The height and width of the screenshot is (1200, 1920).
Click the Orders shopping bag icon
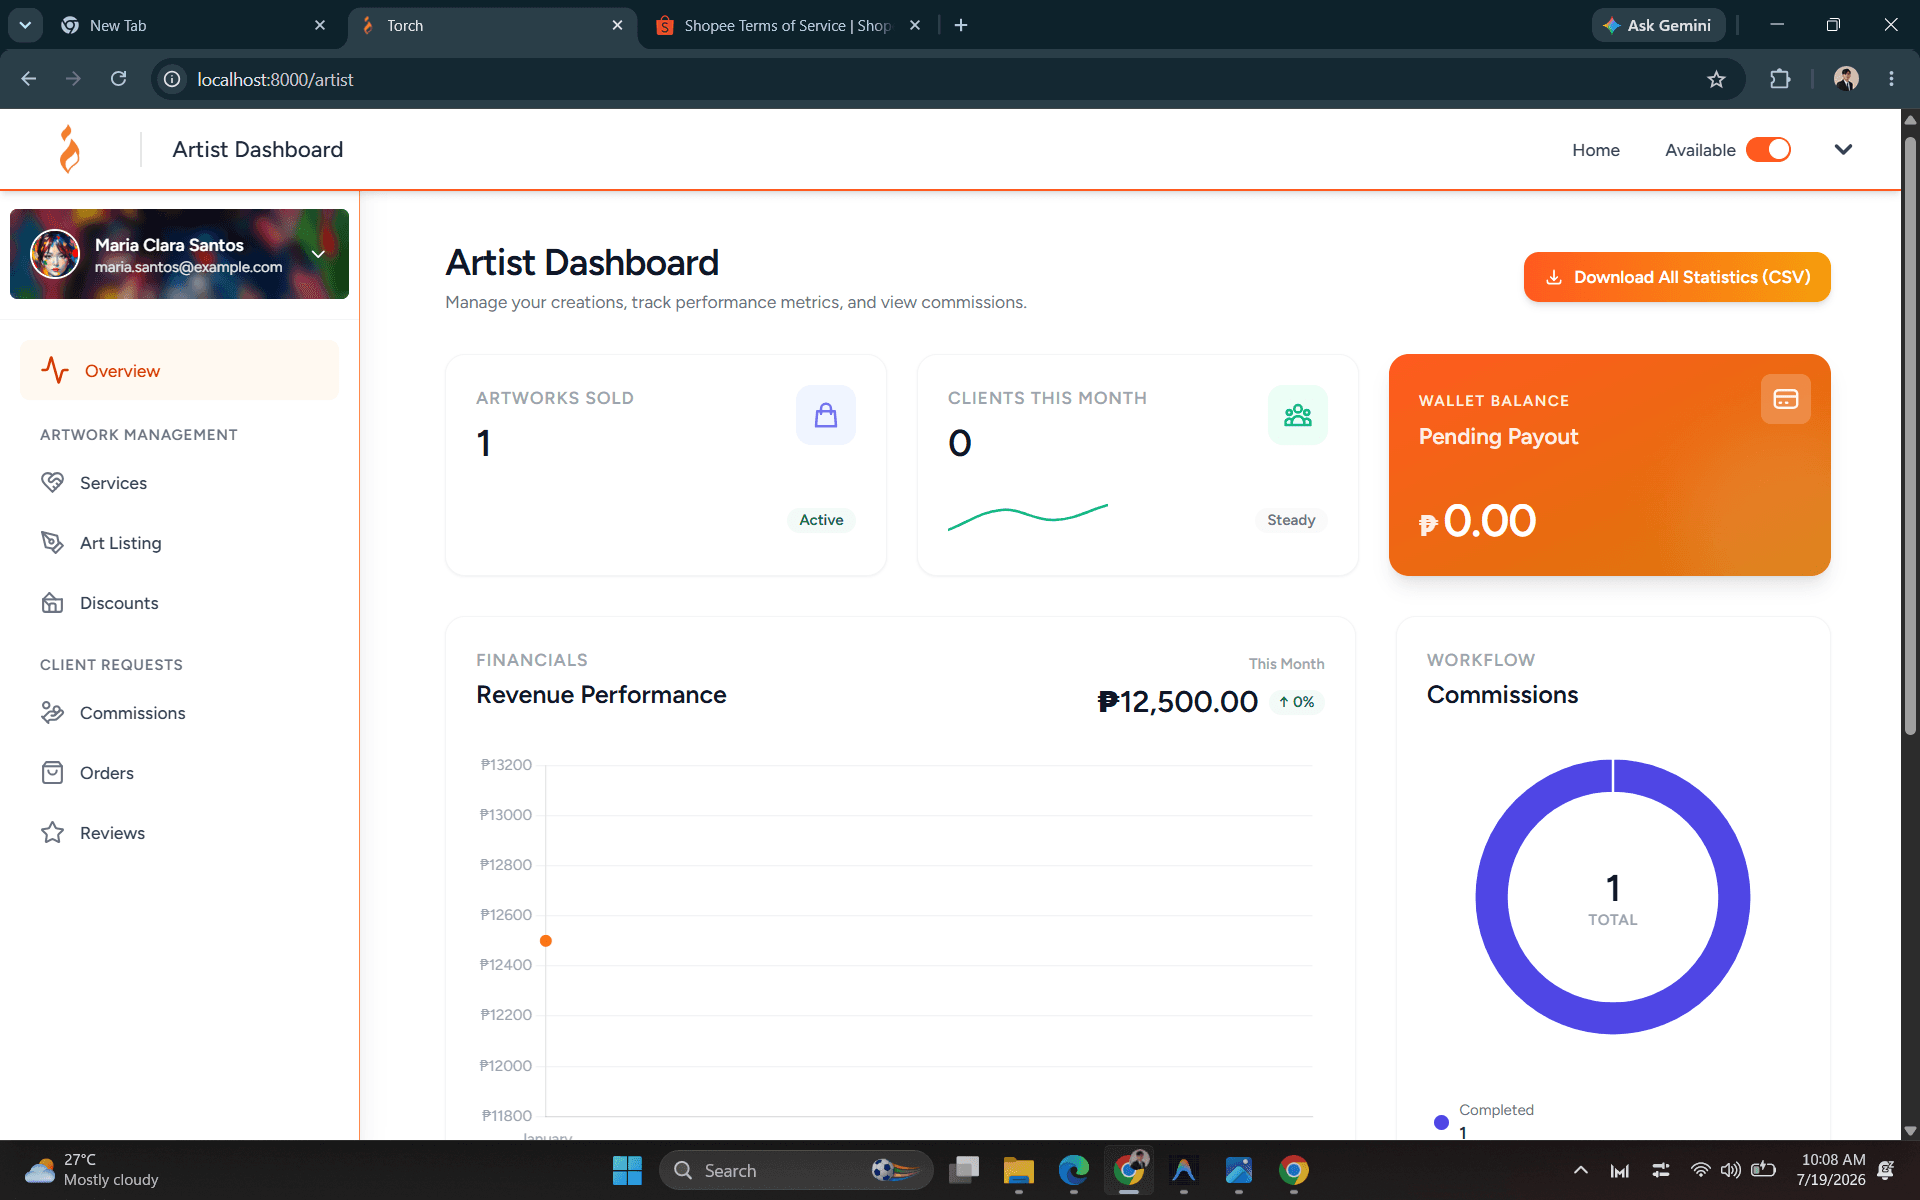(x=52, y=773)
